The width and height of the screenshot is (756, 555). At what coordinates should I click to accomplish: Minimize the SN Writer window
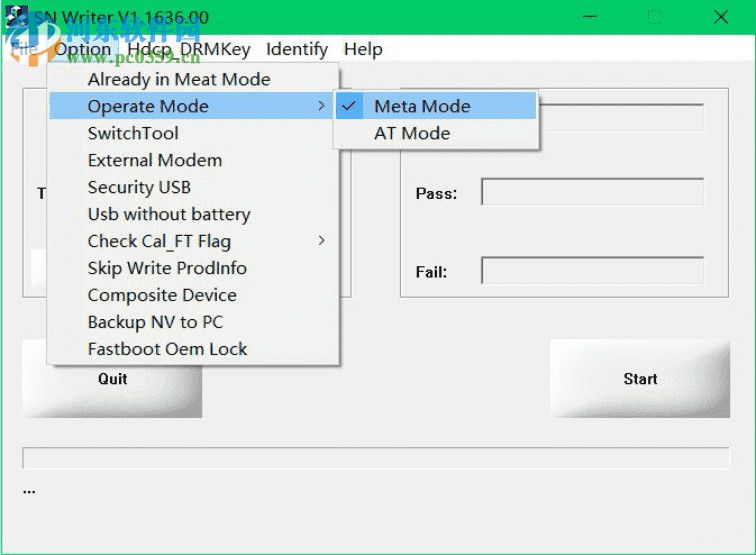tap(590, 17)
